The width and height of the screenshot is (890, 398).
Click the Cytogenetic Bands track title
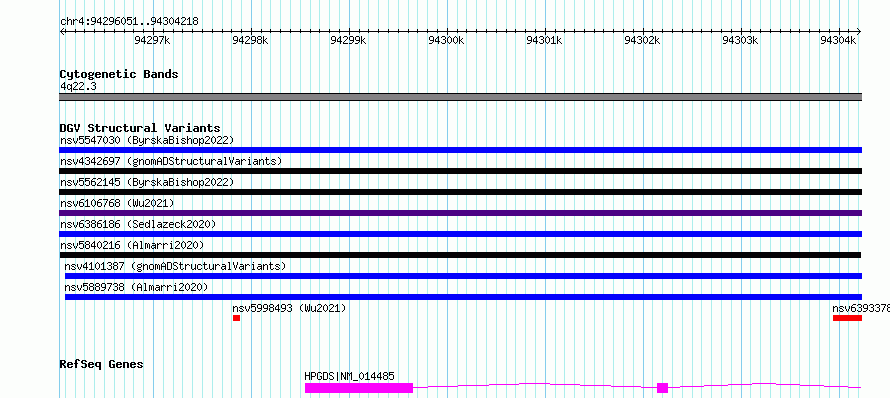pos(119,74)
